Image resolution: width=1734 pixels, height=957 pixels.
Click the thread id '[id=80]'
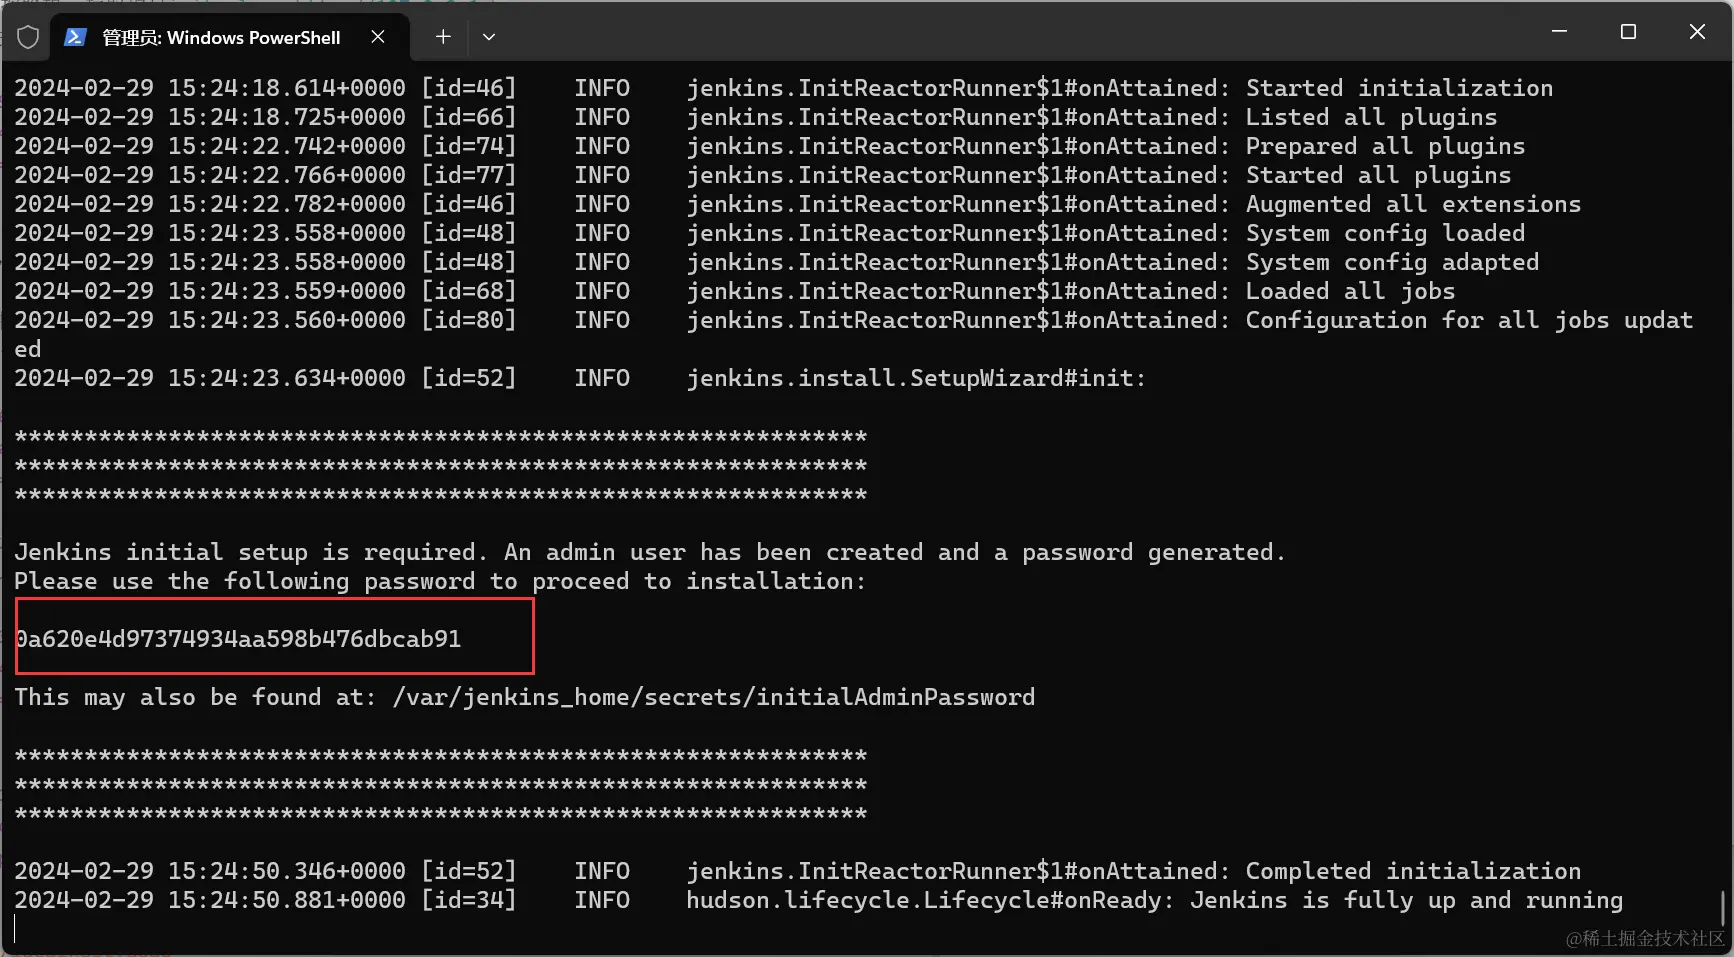coord(469,320)
